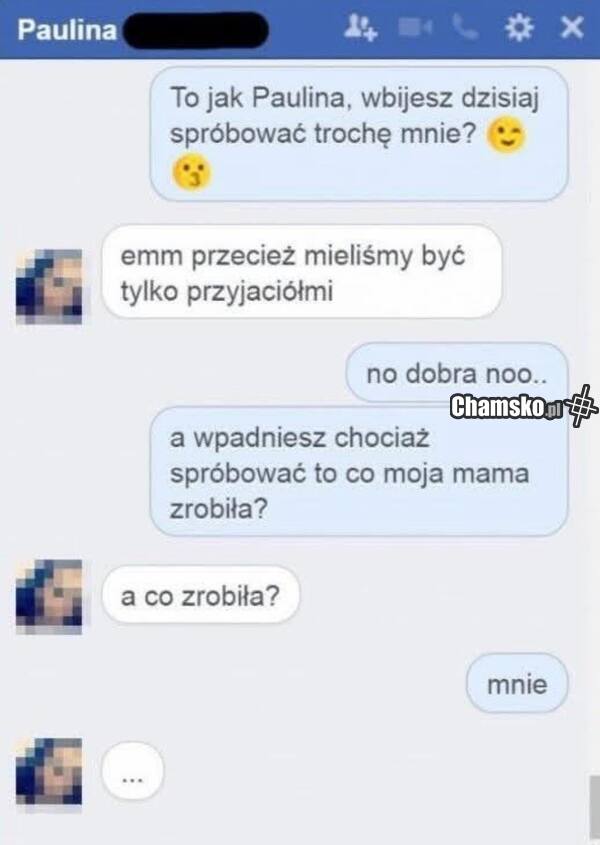
Task: Click the '...' reply bubble
Action: pyautogui.click(x=133, y=771)
